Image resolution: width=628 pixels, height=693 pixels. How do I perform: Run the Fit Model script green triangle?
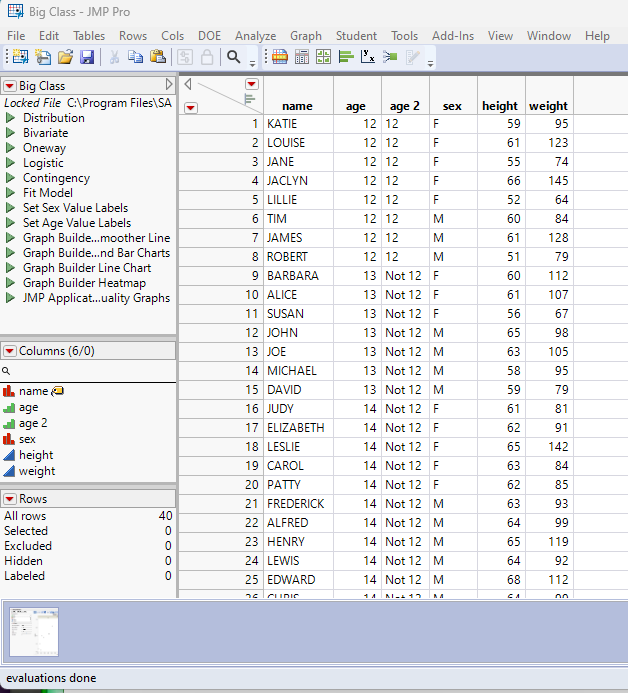point(10,193)
